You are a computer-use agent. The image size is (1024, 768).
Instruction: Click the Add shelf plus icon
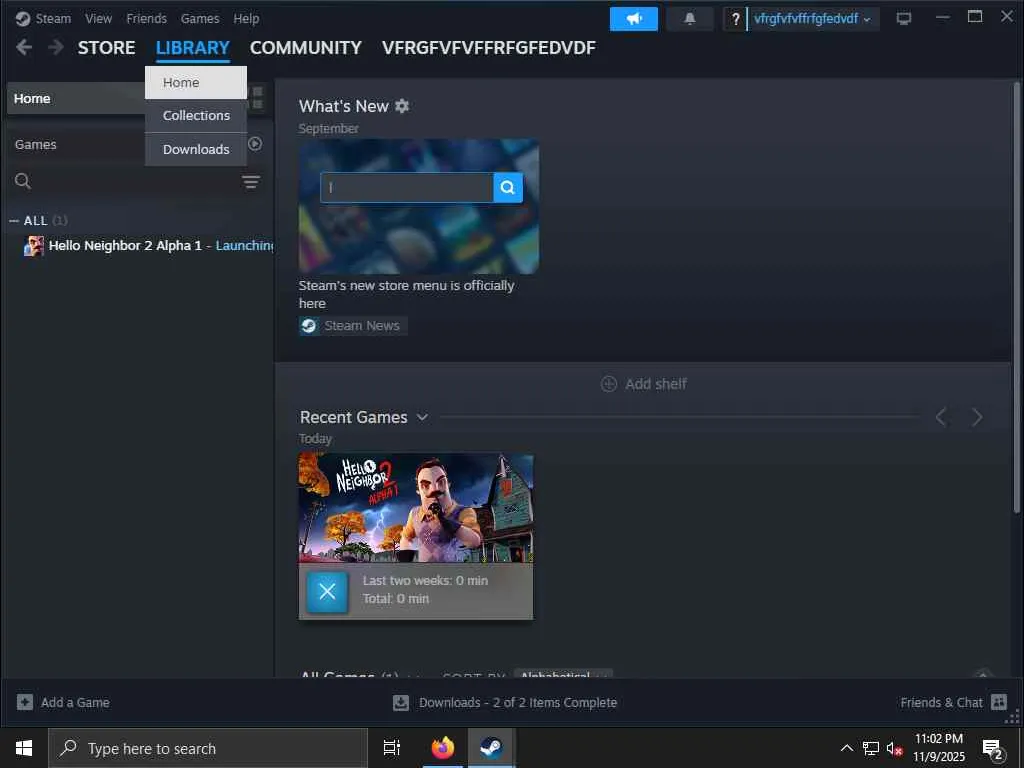[x=609, y=384]
